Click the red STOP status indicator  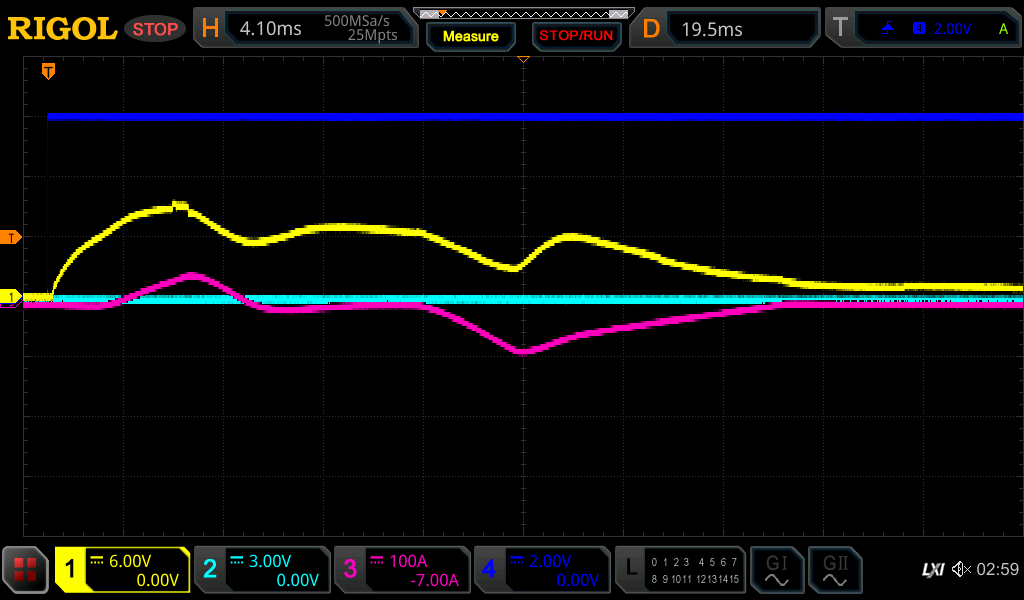pyautogui.click(x=155, y=29)
